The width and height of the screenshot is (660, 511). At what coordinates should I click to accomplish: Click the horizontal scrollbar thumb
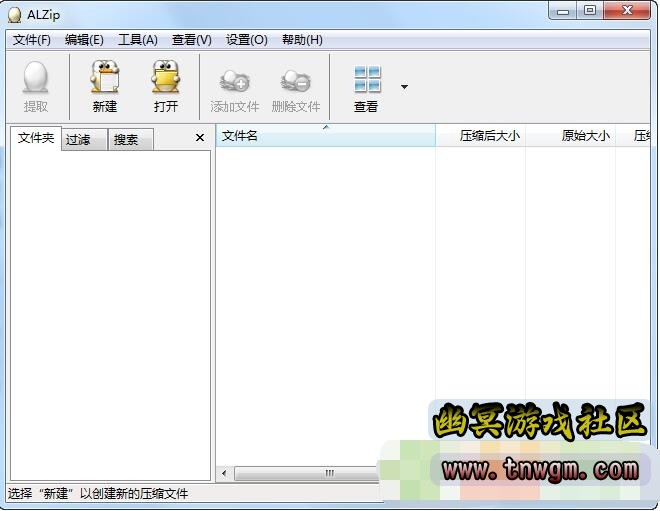coord(307,474)
